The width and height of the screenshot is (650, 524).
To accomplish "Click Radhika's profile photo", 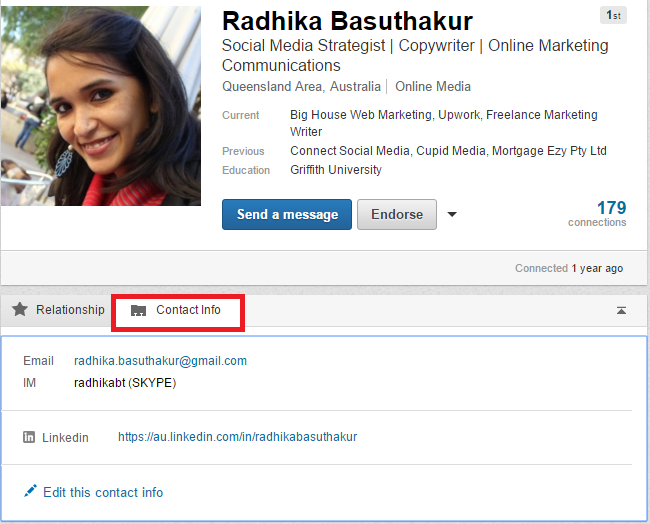I will (x=101, y=106).
